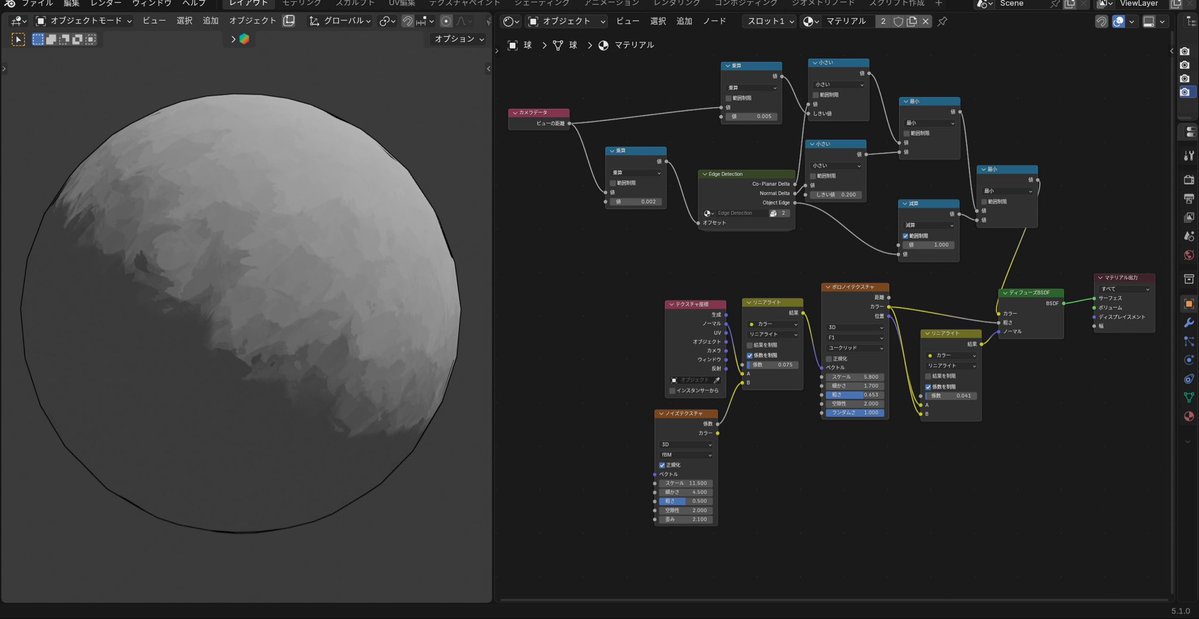Click the fake user shield icon for マテリアル
The image size is (1199, 619).
click(898, 21)
